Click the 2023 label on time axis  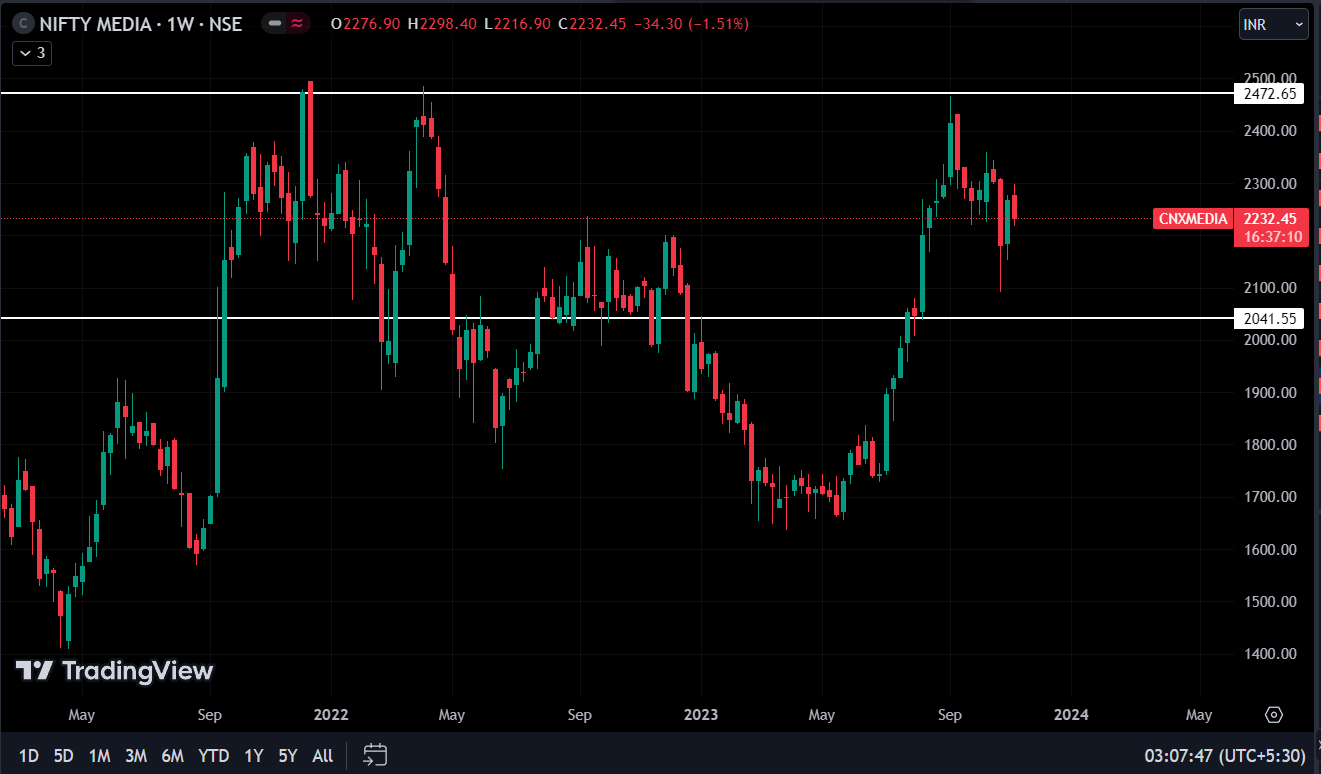(x=700, y=715)
